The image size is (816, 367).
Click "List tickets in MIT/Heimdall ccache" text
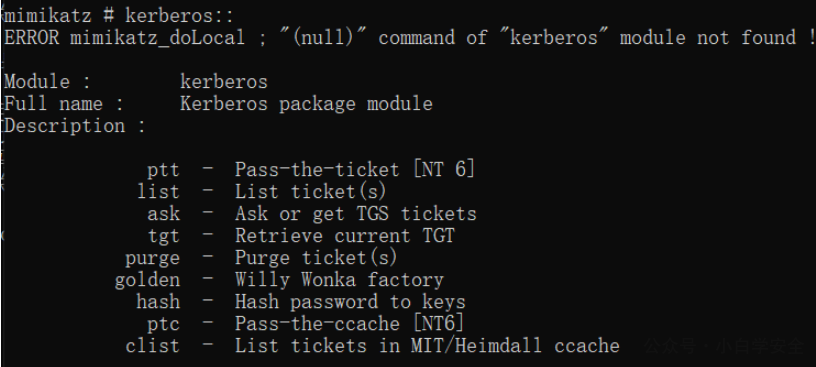(427, 346)
